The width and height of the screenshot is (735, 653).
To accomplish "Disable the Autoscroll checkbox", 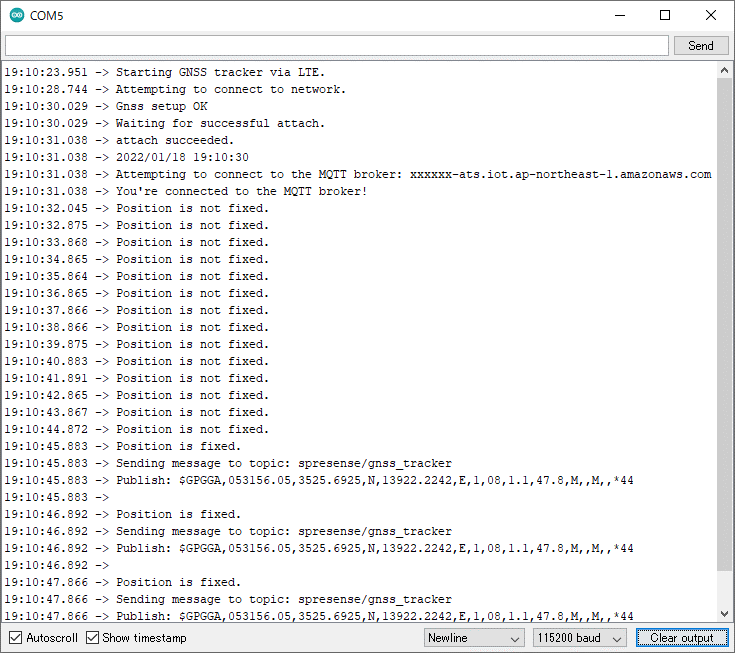I will pos(16,638).
